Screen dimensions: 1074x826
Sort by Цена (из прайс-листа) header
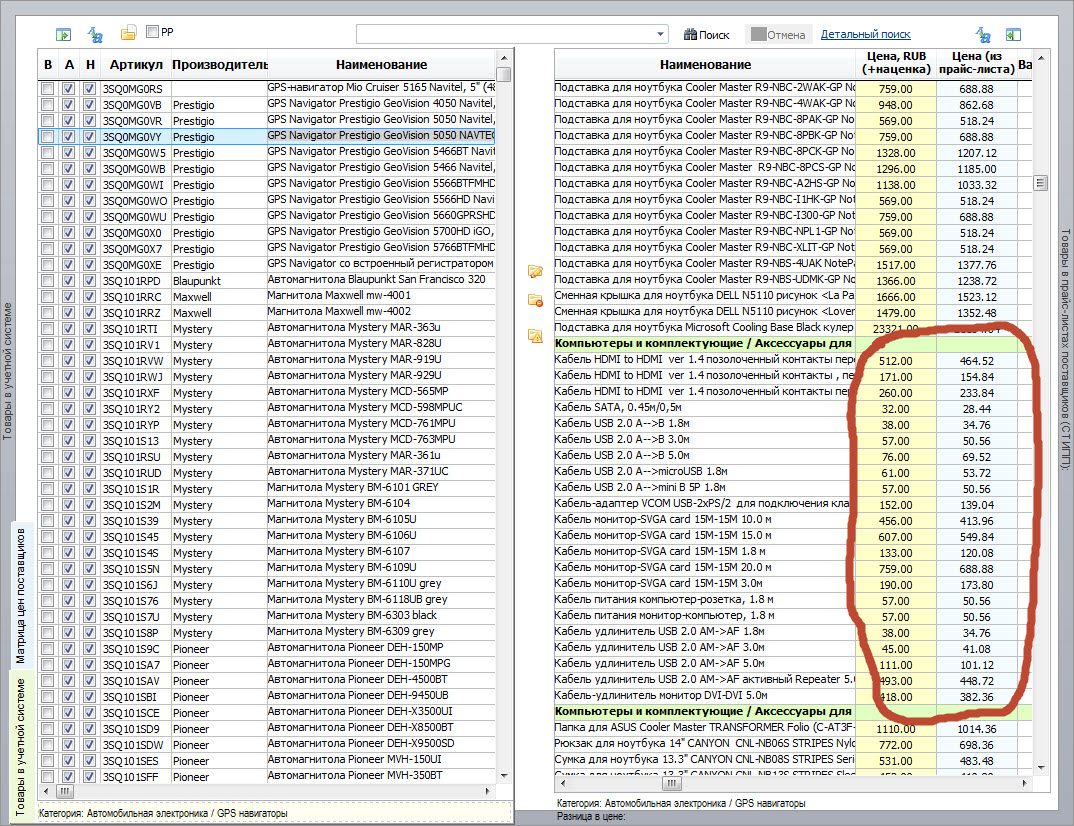pyautogui.click(x=977, y=63)
